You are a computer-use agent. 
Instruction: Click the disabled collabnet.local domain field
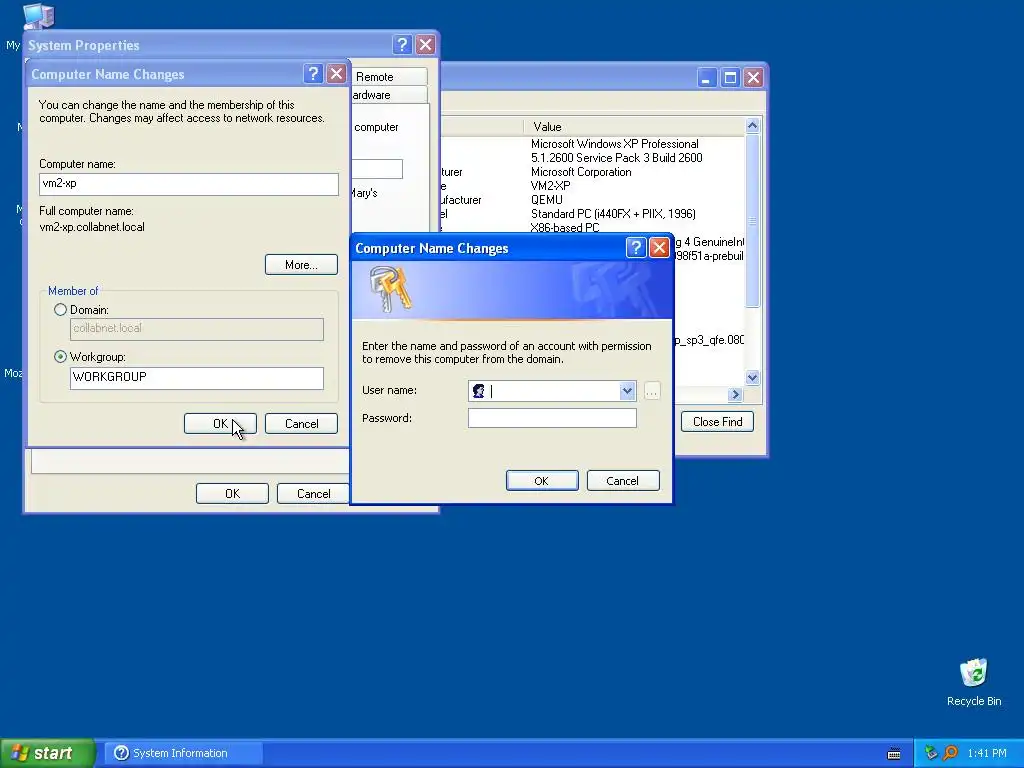(197, 328)
